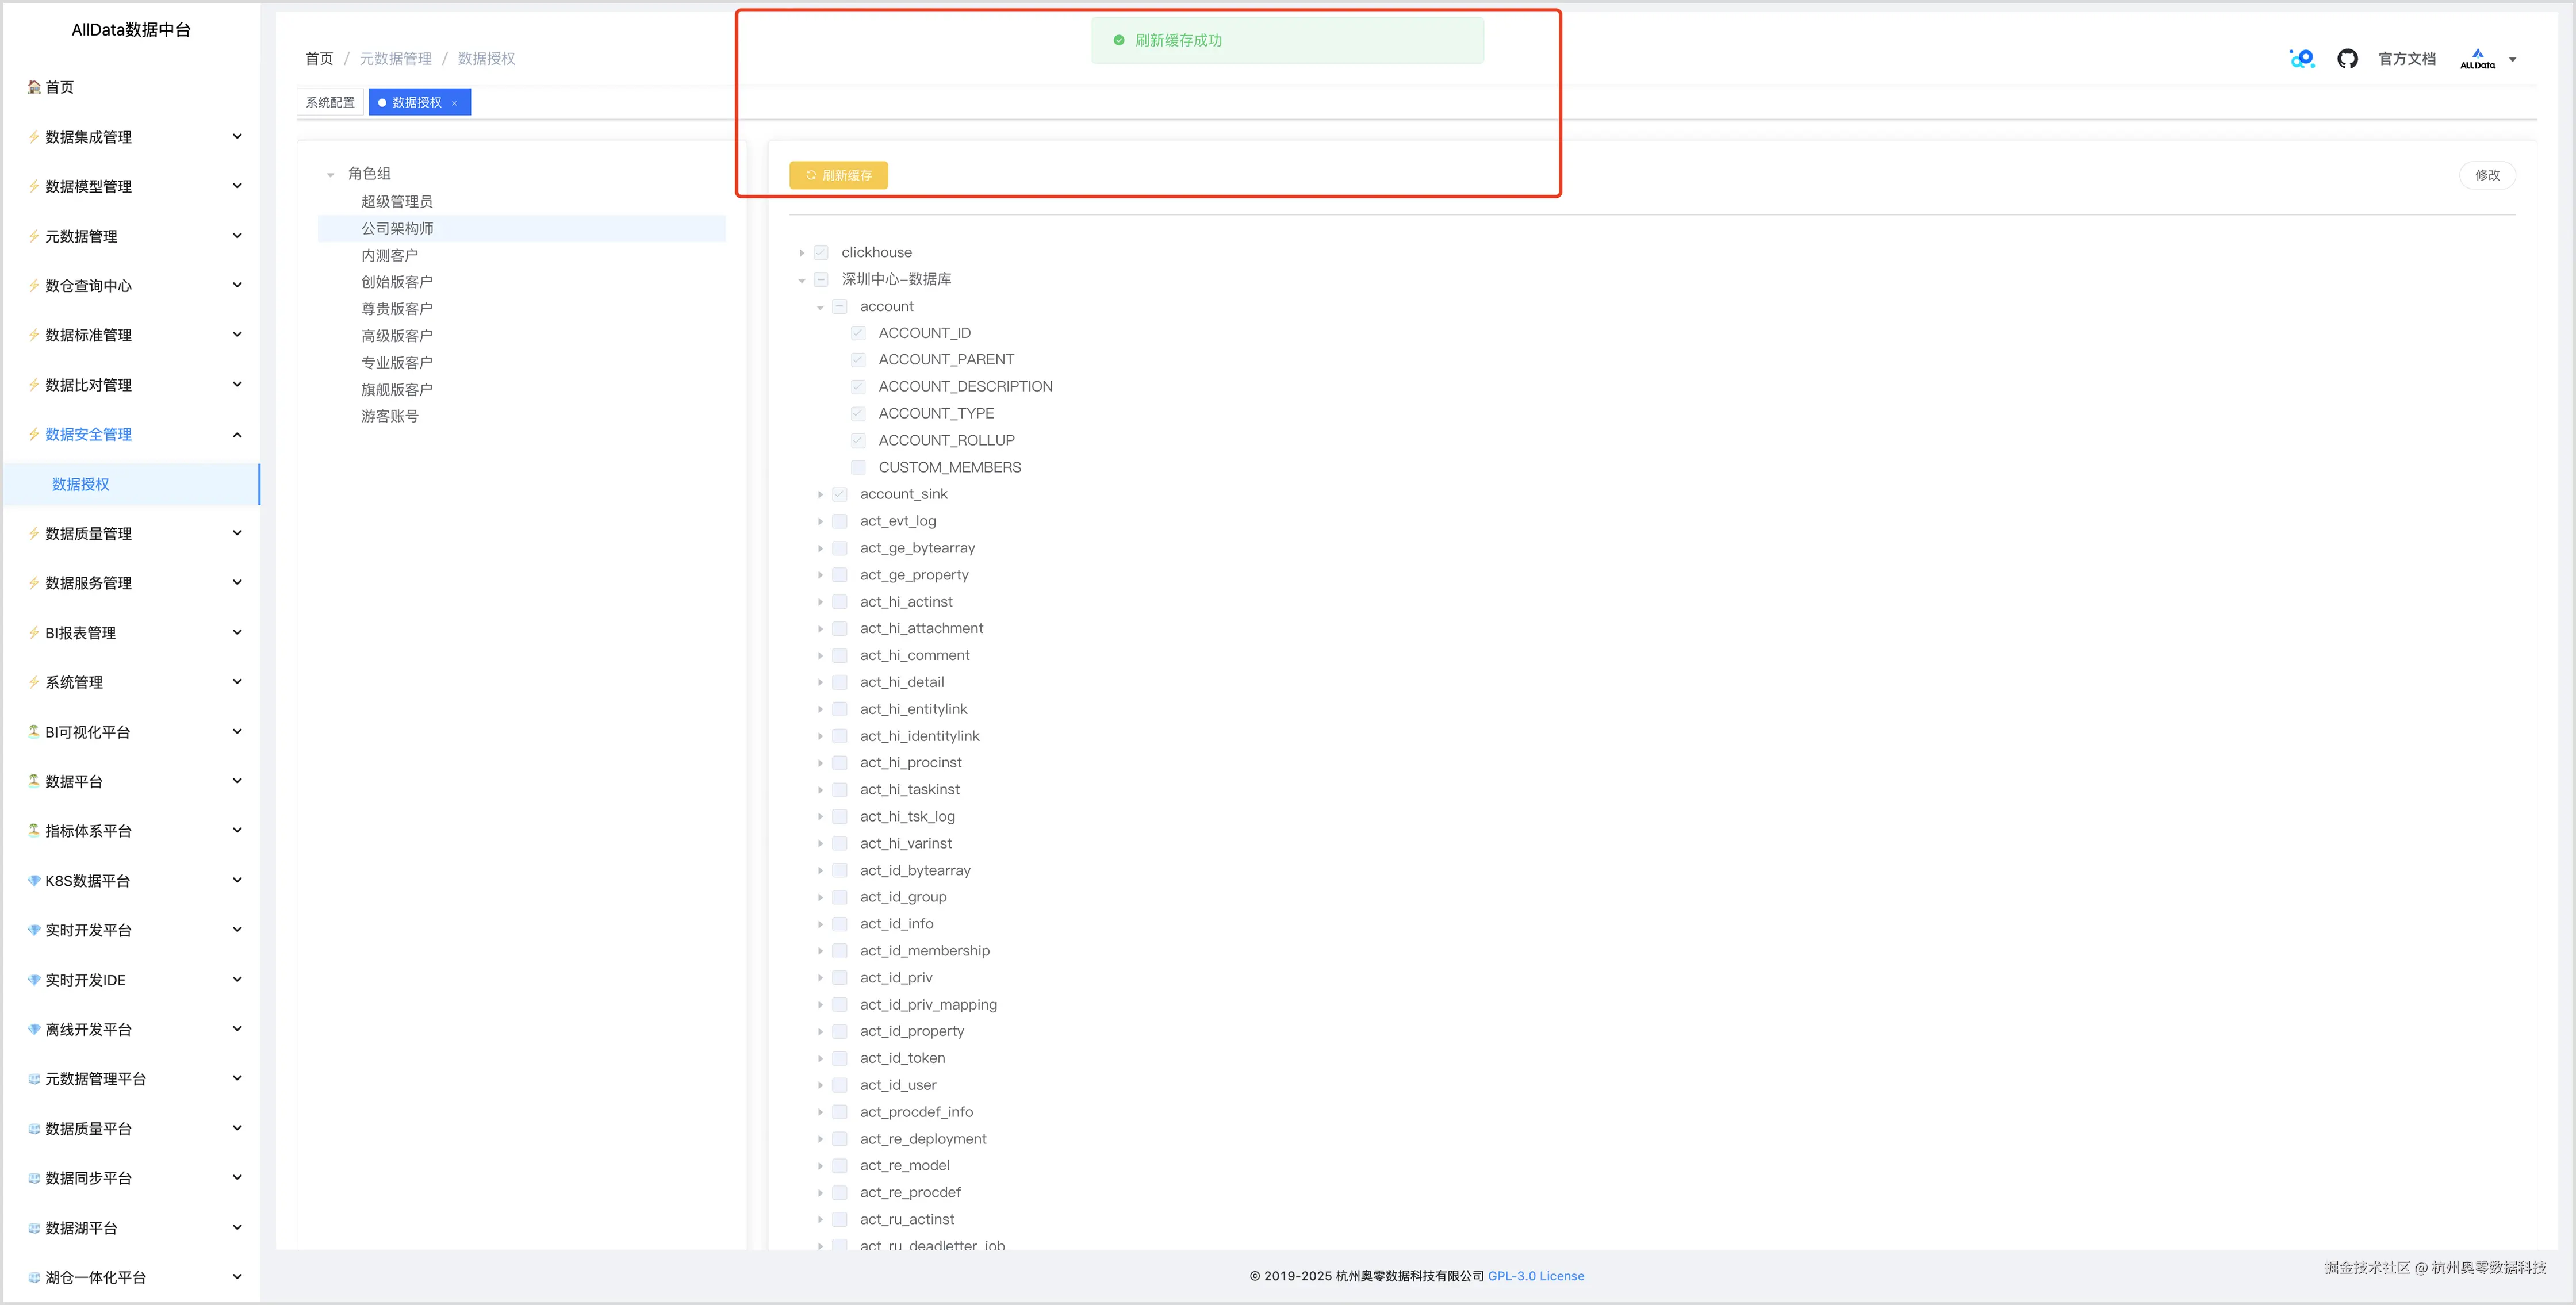The image size is (2576, 1305).
Task: Click the lightning icon next to 系统管理
Action: pos(34,682)
